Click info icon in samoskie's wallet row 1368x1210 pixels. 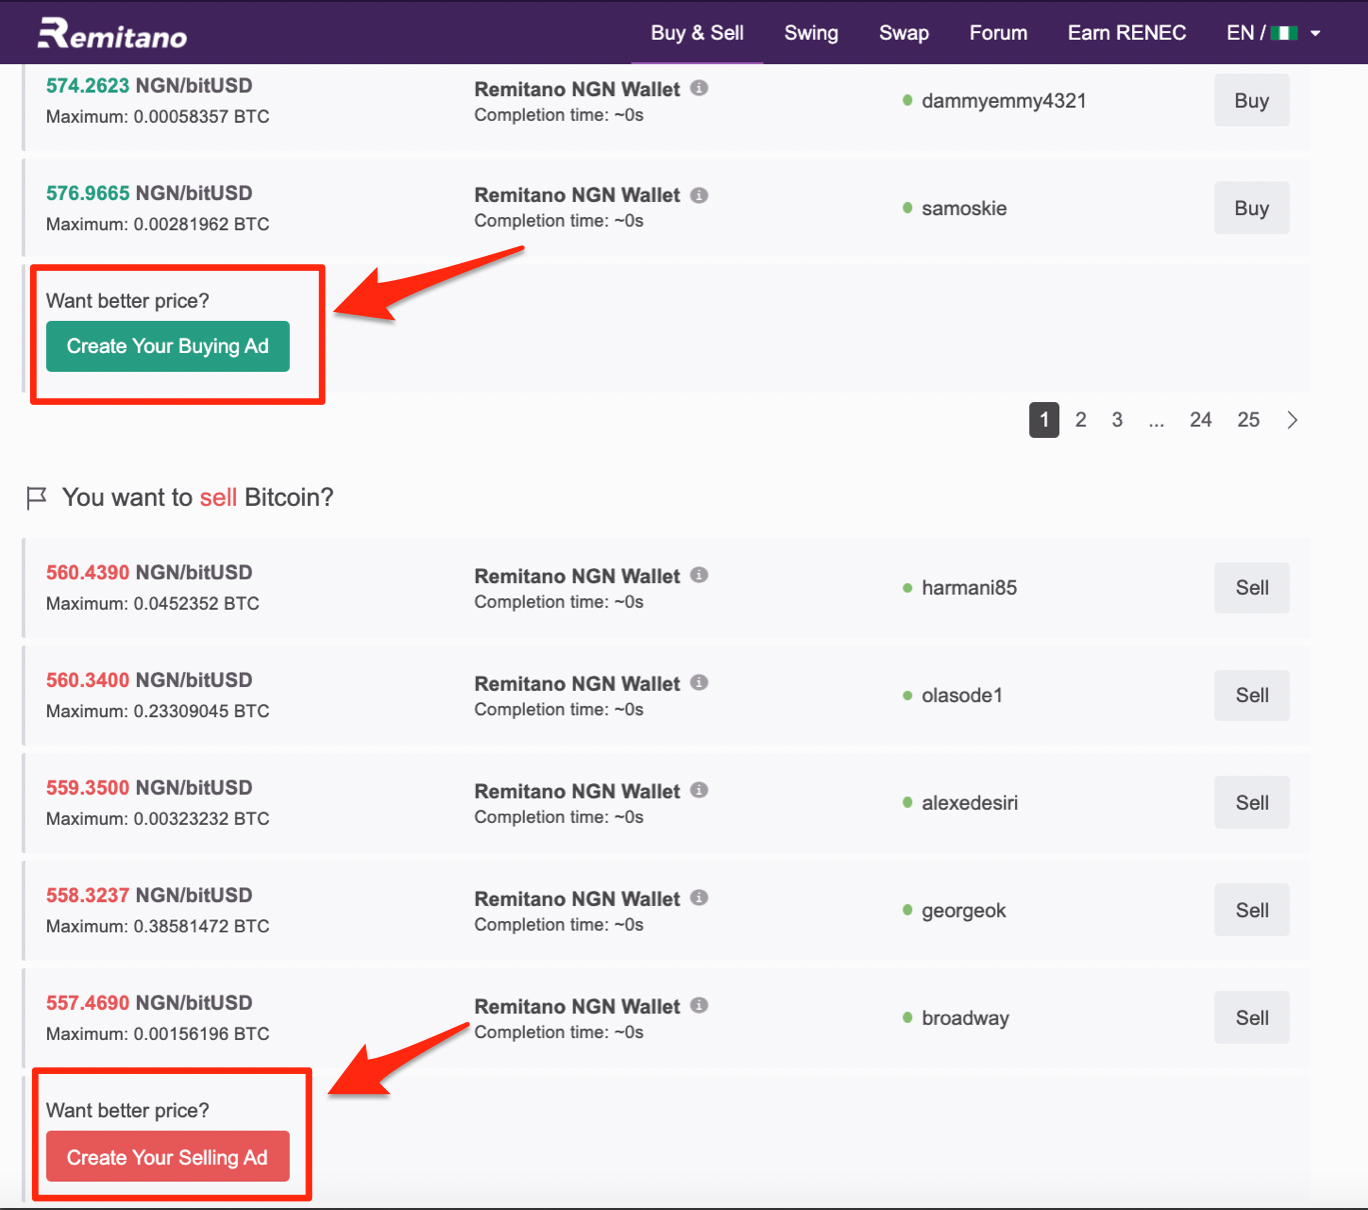pos(700,195)
